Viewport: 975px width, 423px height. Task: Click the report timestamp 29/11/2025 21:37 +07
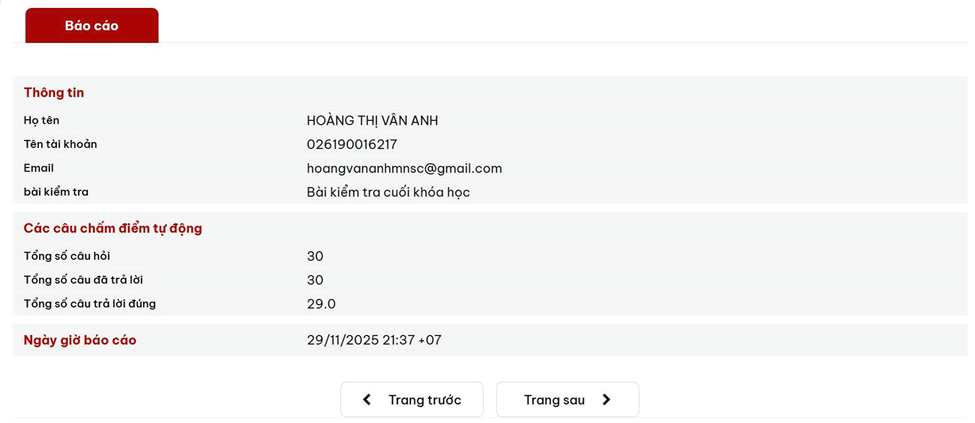374,340
